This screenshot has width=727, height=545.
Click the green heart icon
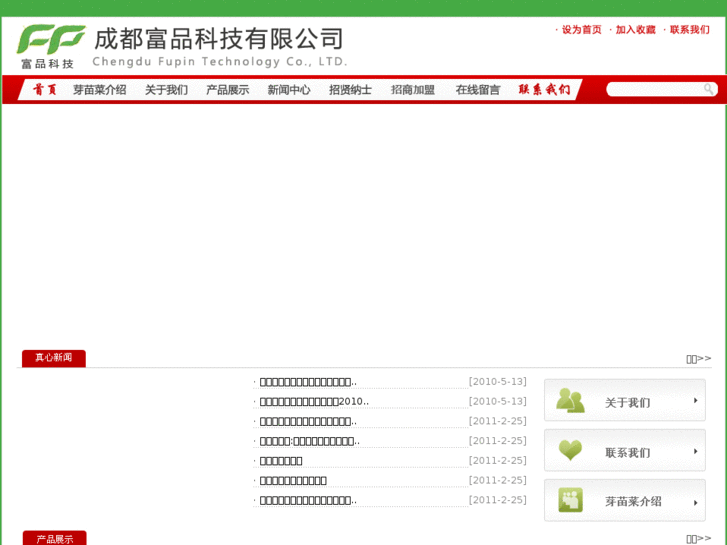click(570, 450)
